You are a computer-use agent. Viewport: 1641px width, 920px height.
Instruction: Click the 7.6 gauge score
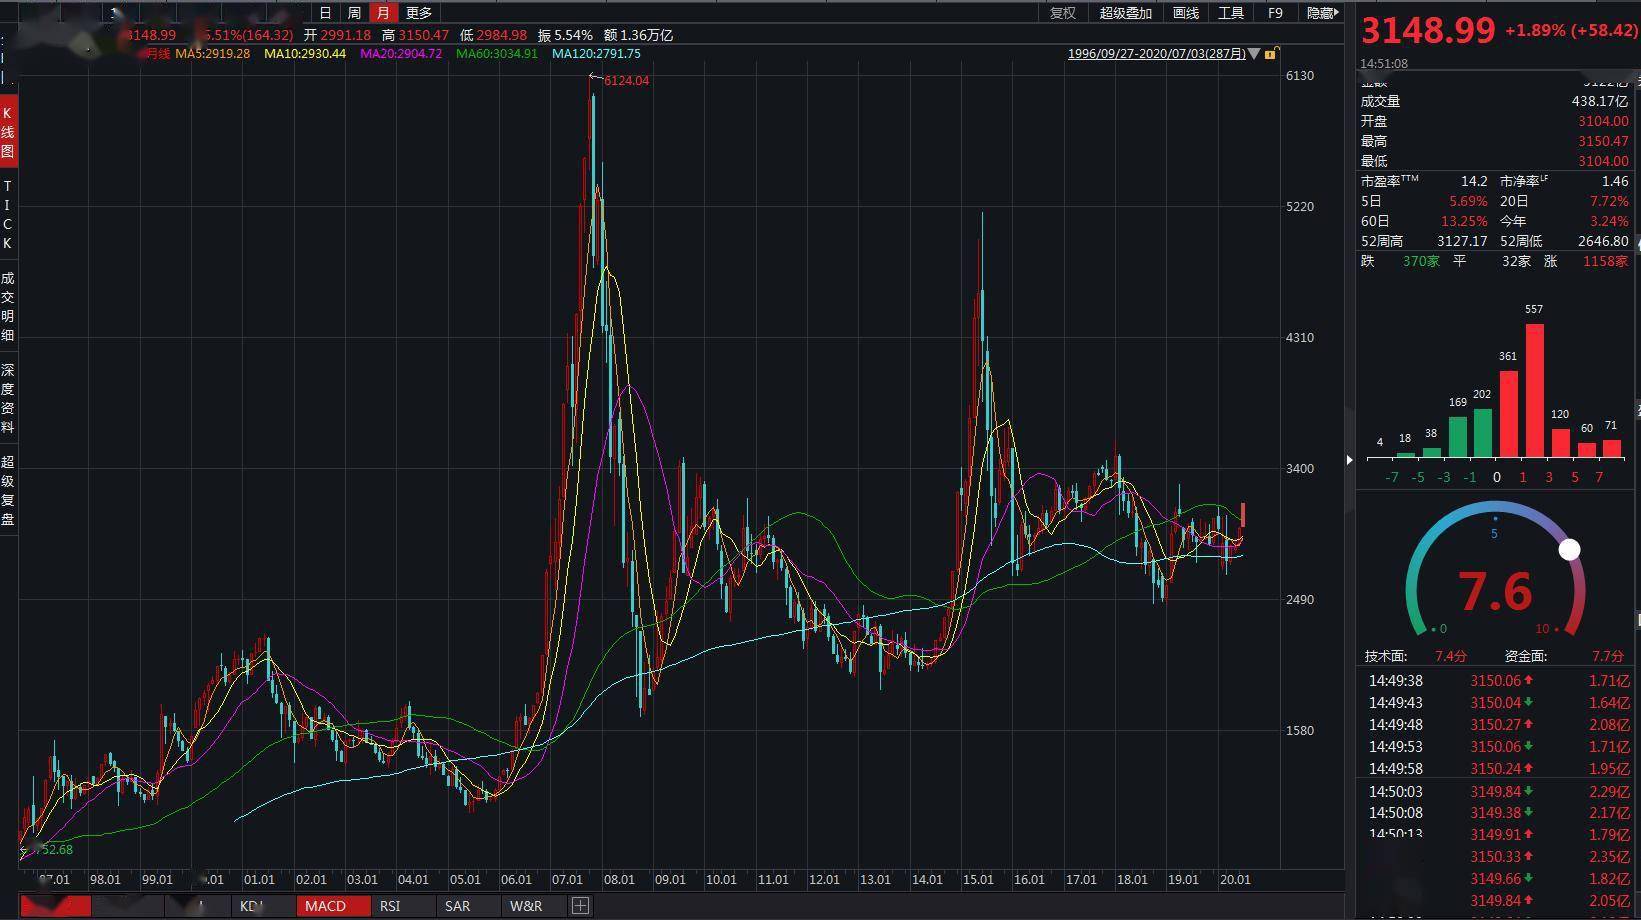(x=1495, y=592)
